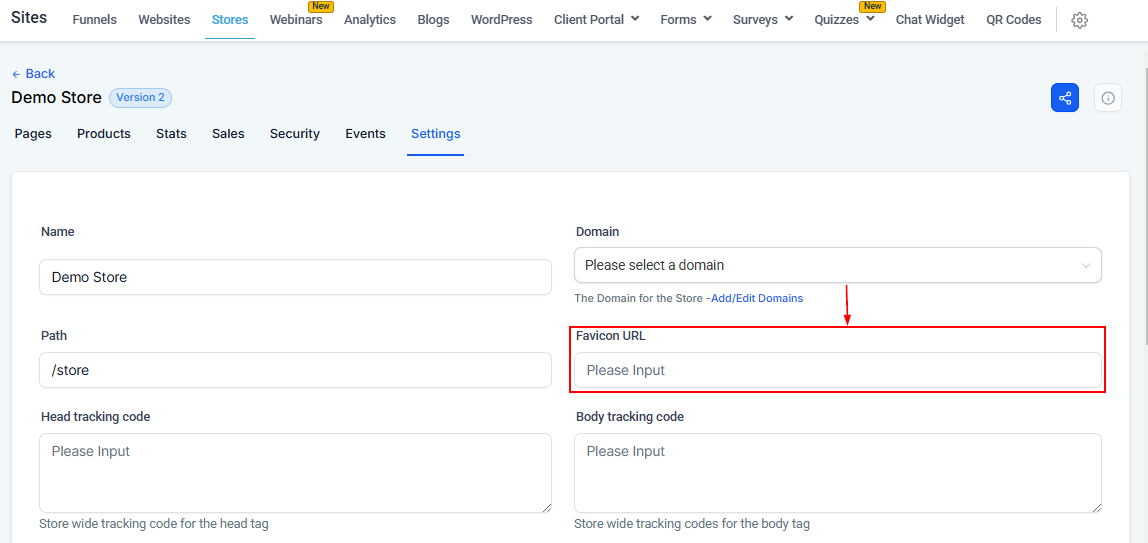Focus the Head tracking code textarea
This screenshot has height=543, width=1148.
click(295, 473)
